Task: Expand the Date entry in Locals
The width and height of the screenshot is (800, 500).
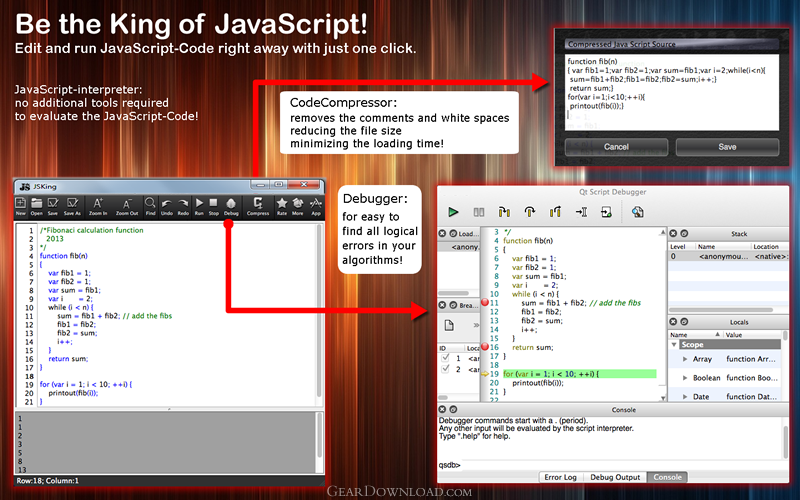Action: click(x=685, y=396)
